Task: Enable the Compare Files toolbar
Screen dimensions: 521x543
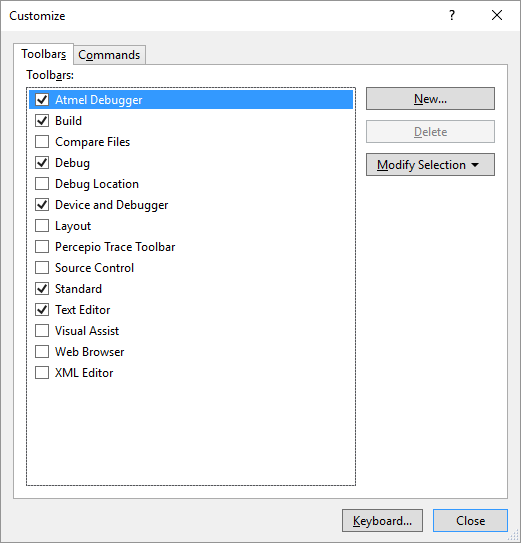Action: point(42,142)
